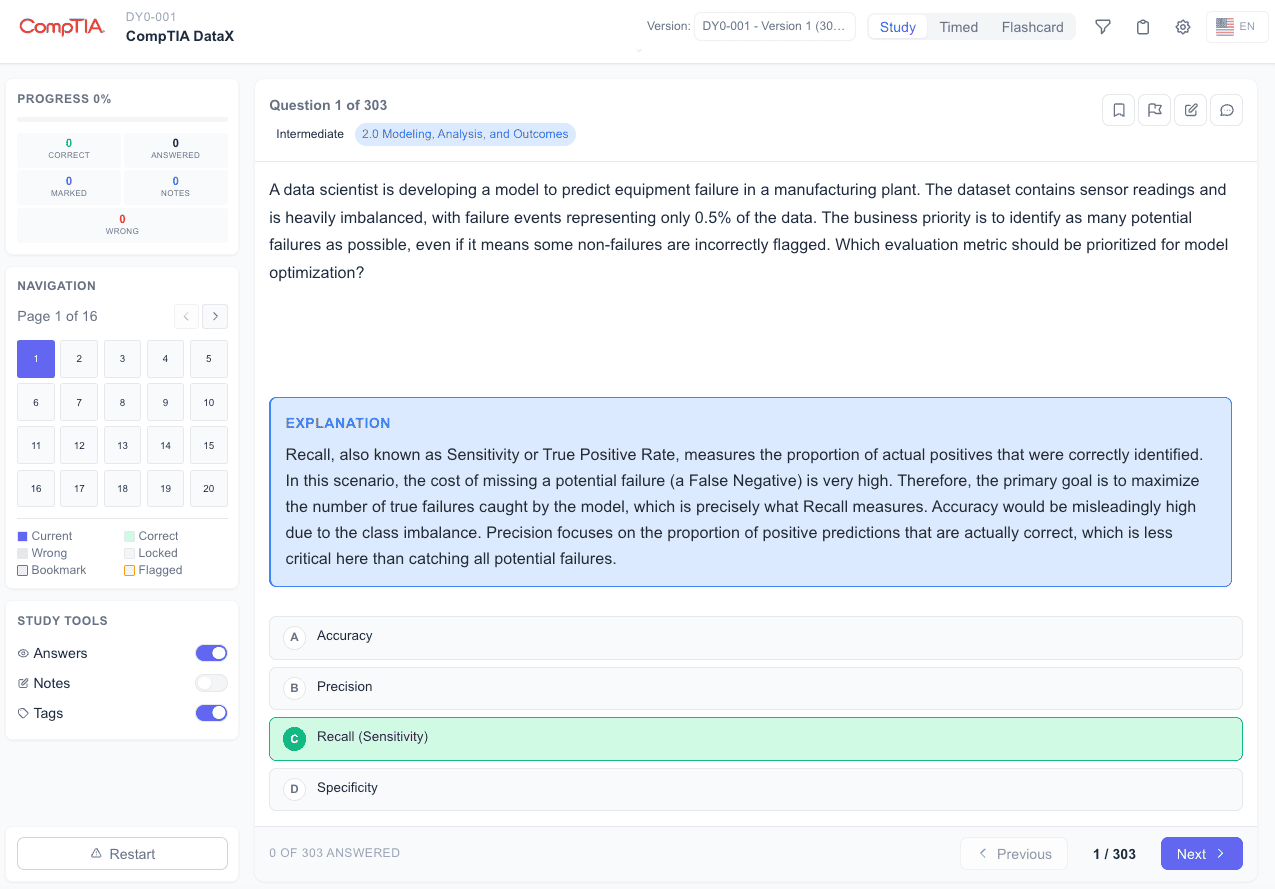Viewport: 1275px width, 889px height.
Task: Disable the Answers toggle in Study Tools
Action: (x=211, y=652)
